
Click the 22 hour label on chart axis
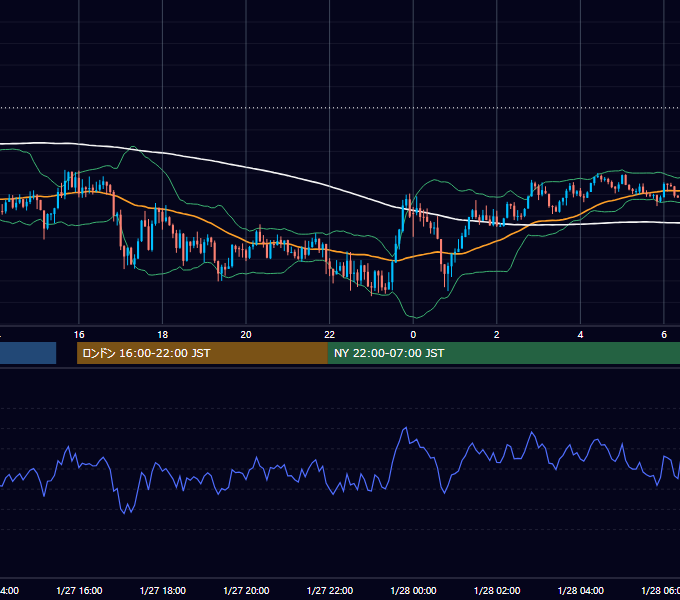click(330, 335)
